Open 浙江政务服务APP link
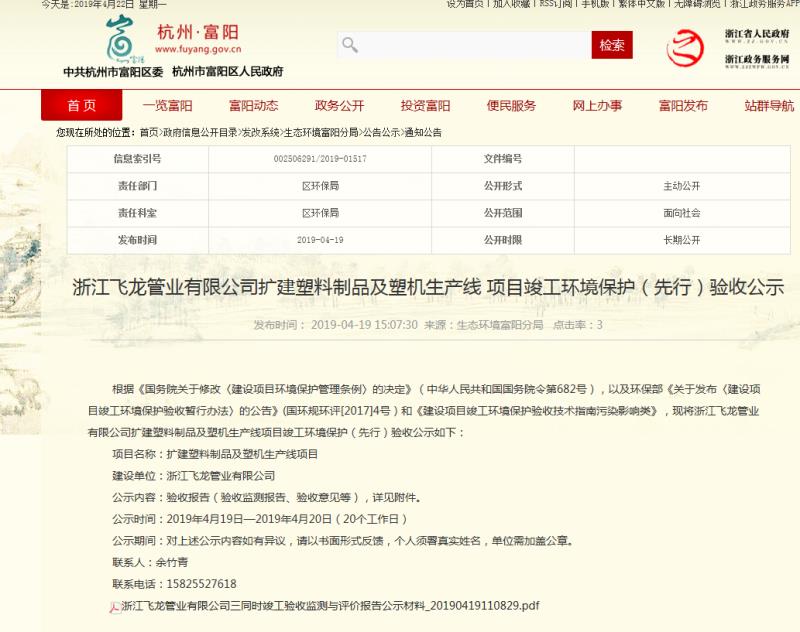The image size is (800, 632). pyautogui.click(x=764, y=4)
